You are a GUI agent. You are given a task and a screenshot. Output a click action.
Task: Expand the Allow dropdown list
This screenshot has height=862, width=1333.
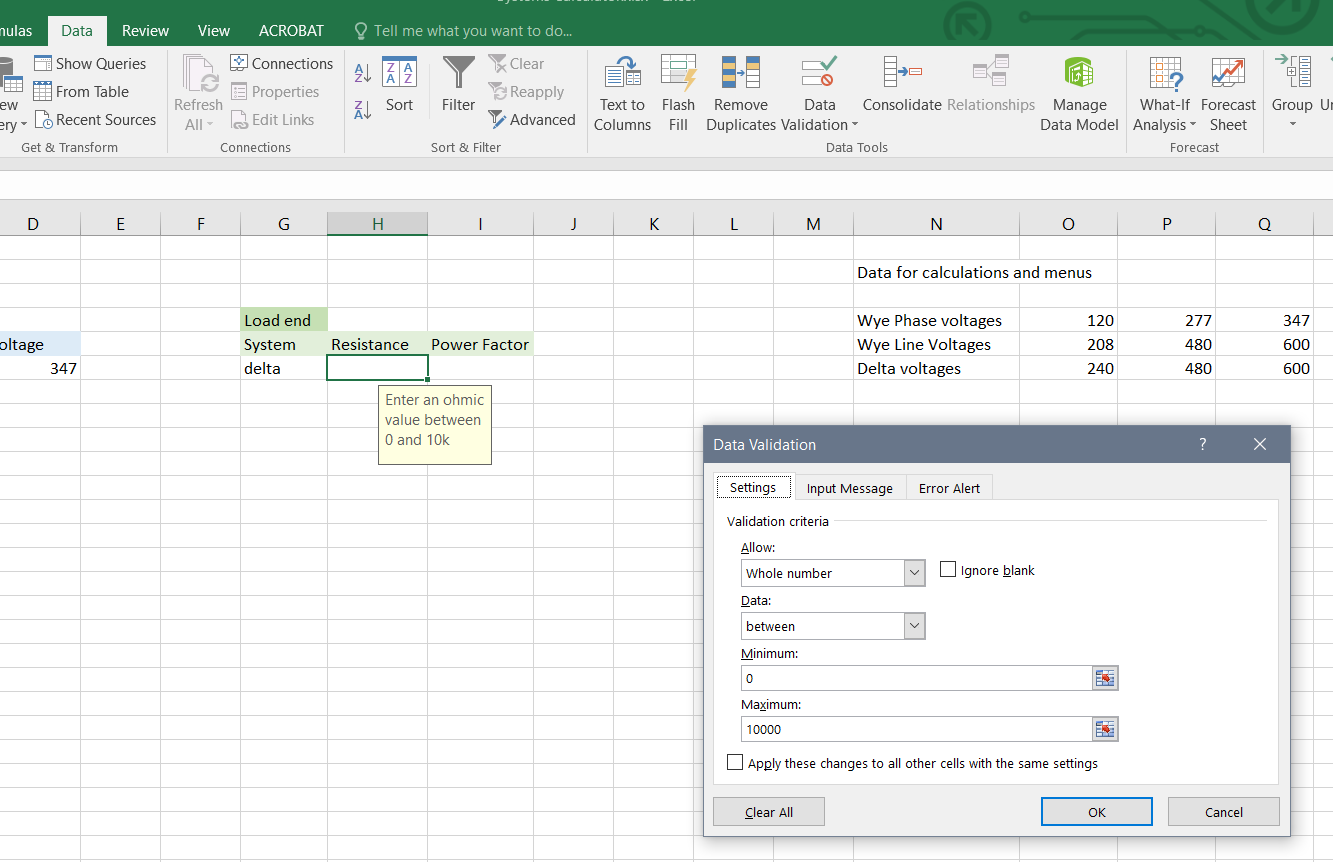tap(914, 573)
